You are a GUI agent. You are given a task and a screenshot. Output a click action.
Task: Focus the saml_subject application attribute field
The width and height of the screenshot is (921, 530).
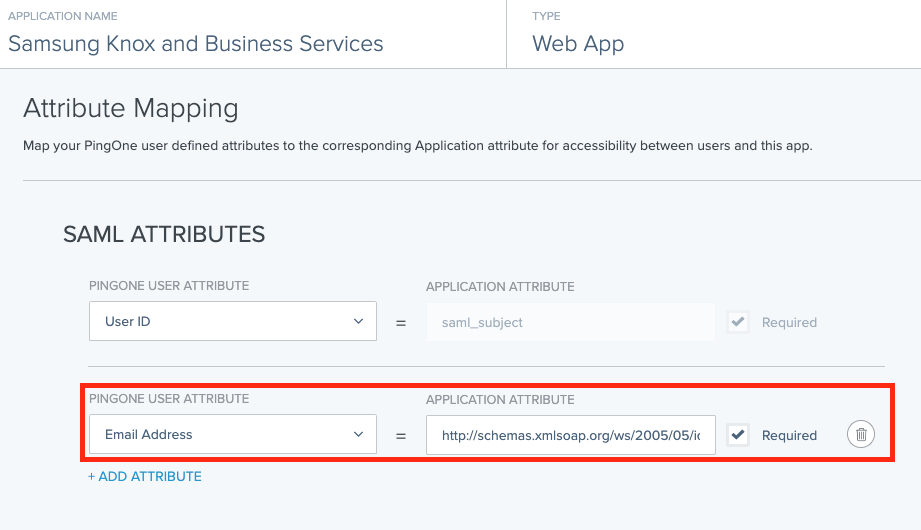pyautogui.click(x=570, y=322)
